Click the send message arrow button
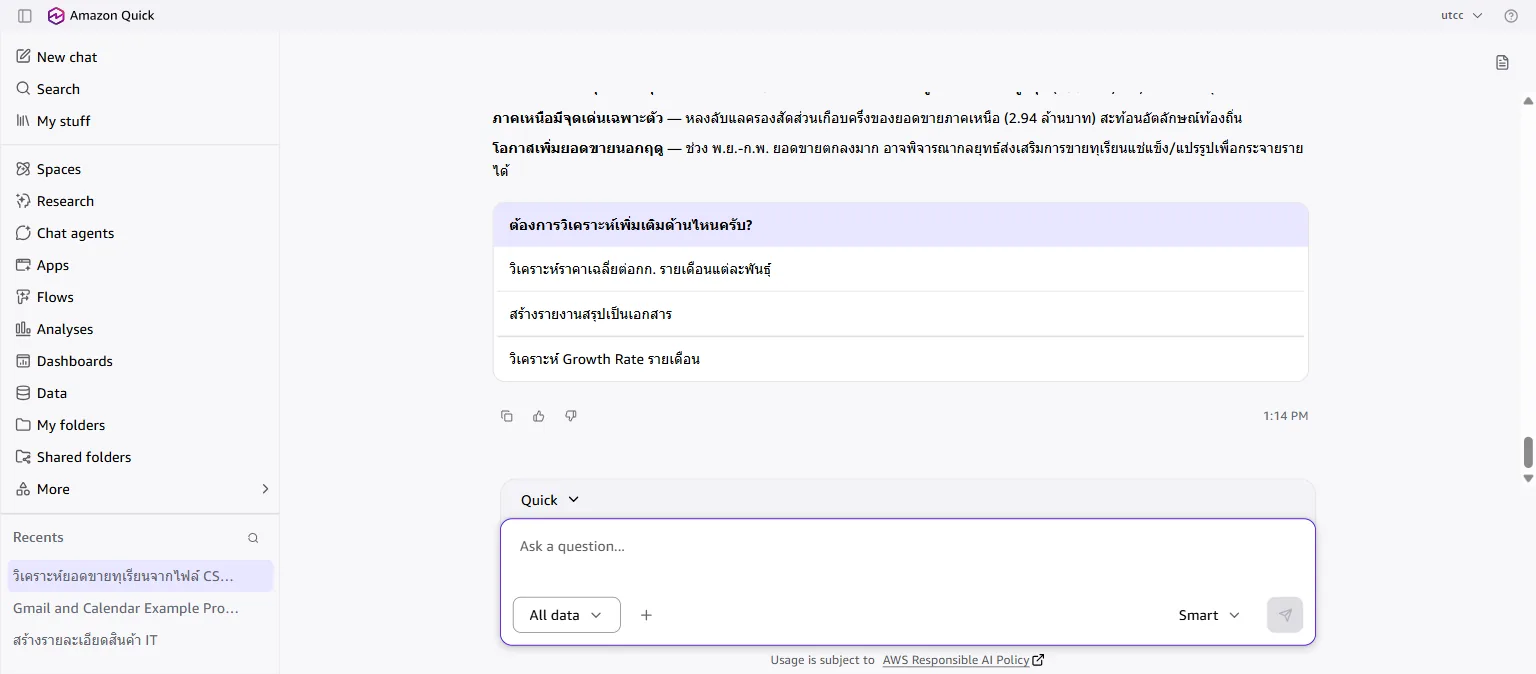 (x=1285, y=615)
